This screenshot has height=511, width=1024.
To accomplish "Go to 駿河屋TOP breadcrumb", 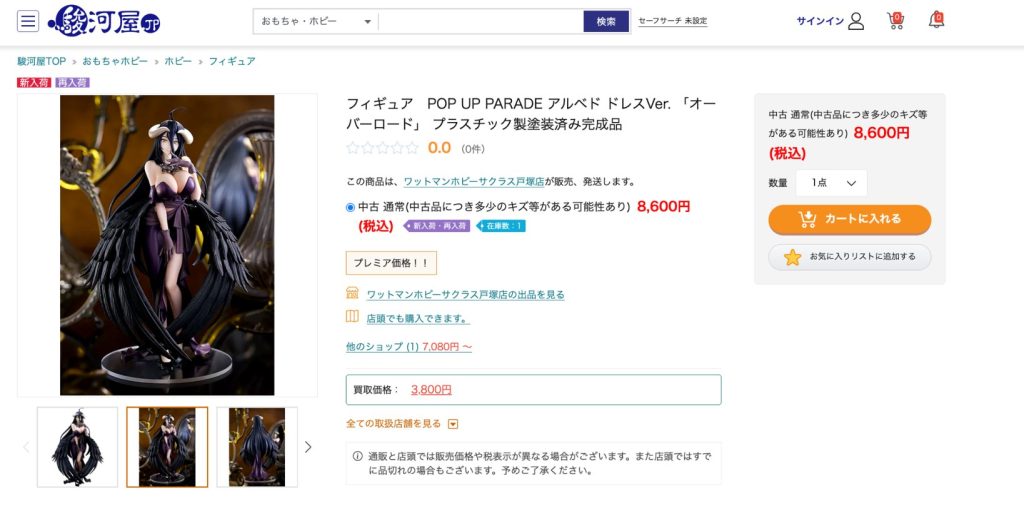I will pyautogui.click(x=41, y=62).
